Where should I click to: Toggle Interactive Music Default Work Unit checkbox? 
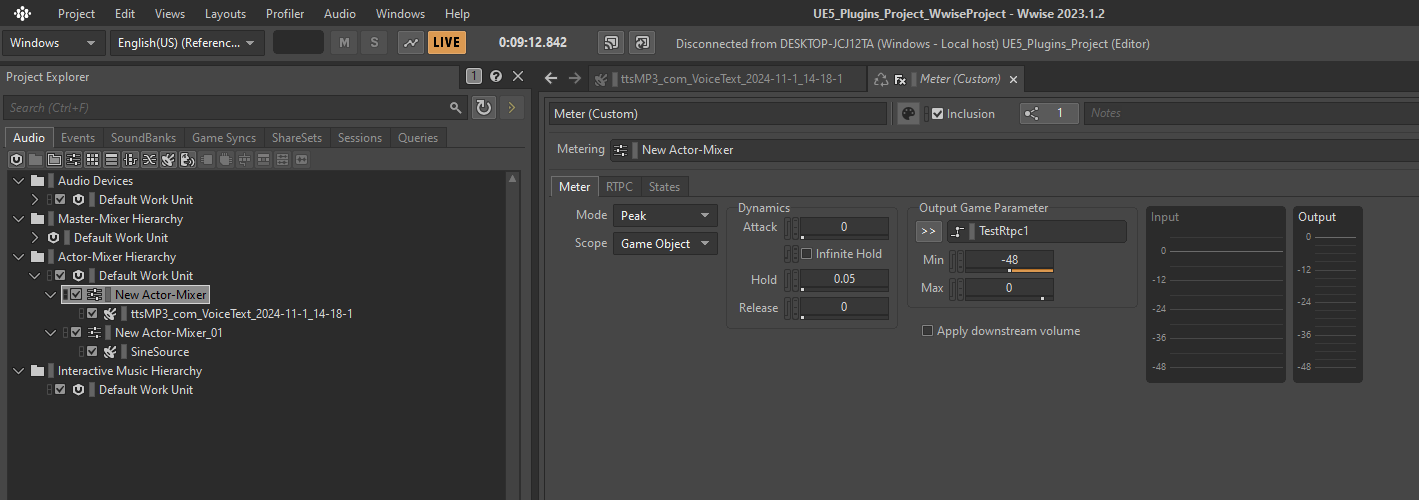coord(60,390)
